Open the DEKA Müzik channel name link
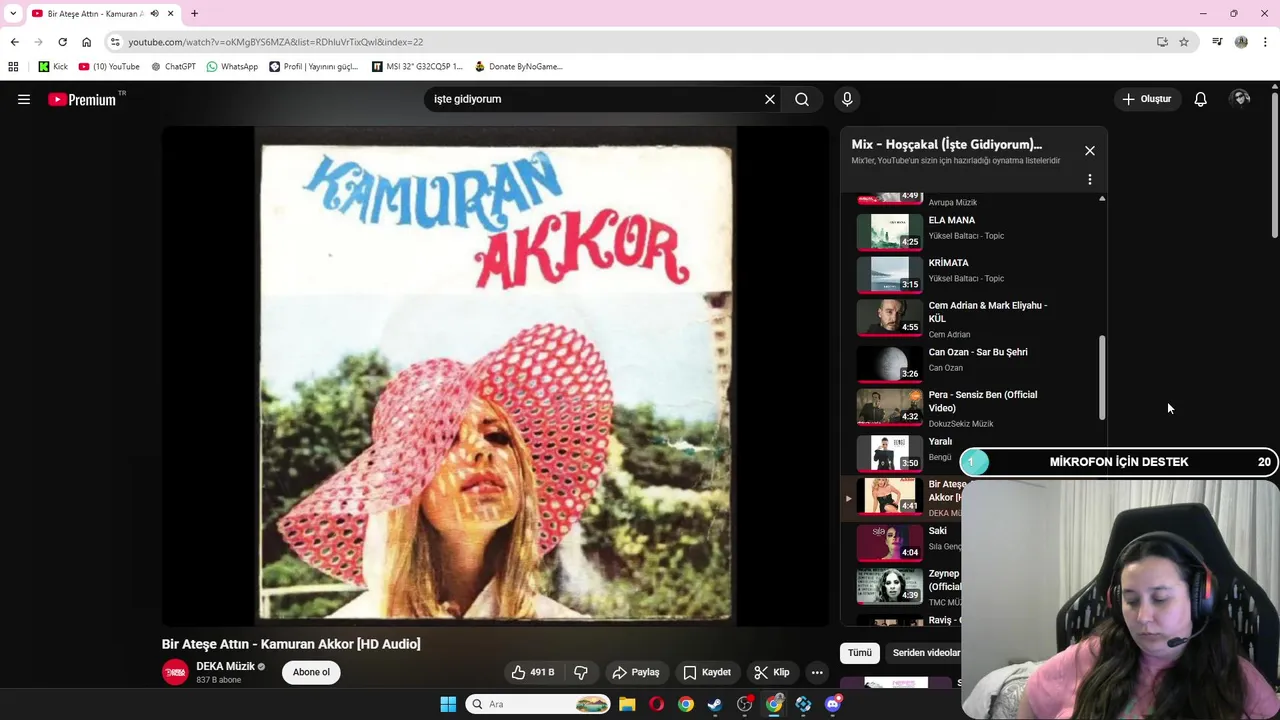The width and height of the screenshot is (1280, 720). click(225, 666)
